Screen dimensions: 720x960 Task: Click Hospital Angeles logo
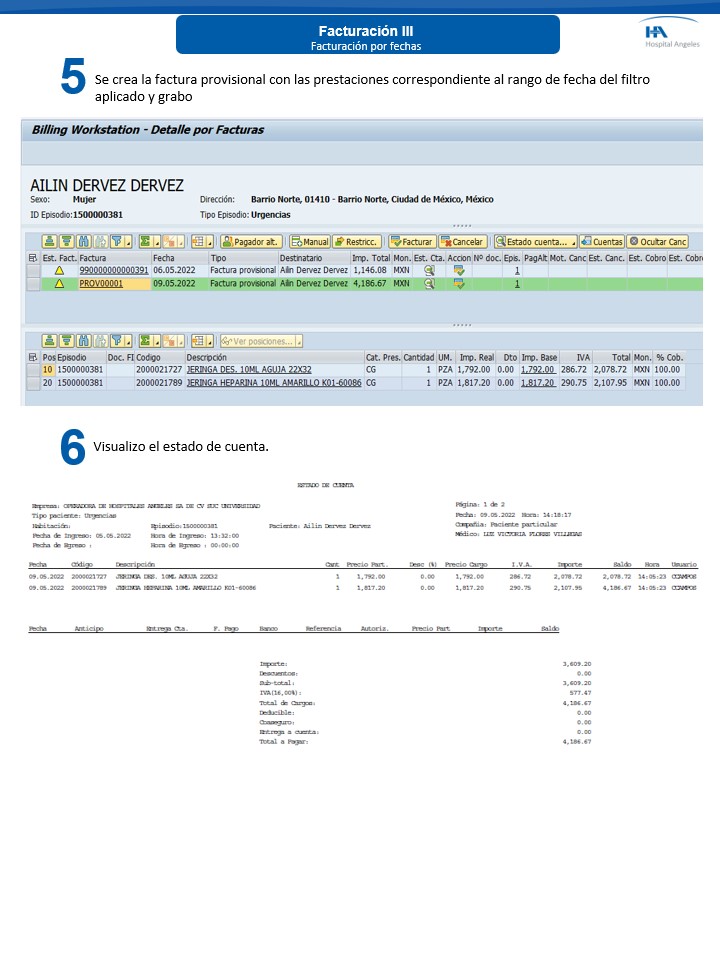(x=672, y=38)
